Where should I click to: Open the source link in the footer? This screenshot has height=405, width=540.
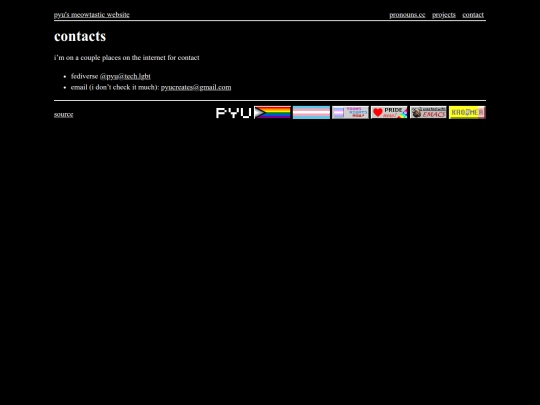[63, 114]
